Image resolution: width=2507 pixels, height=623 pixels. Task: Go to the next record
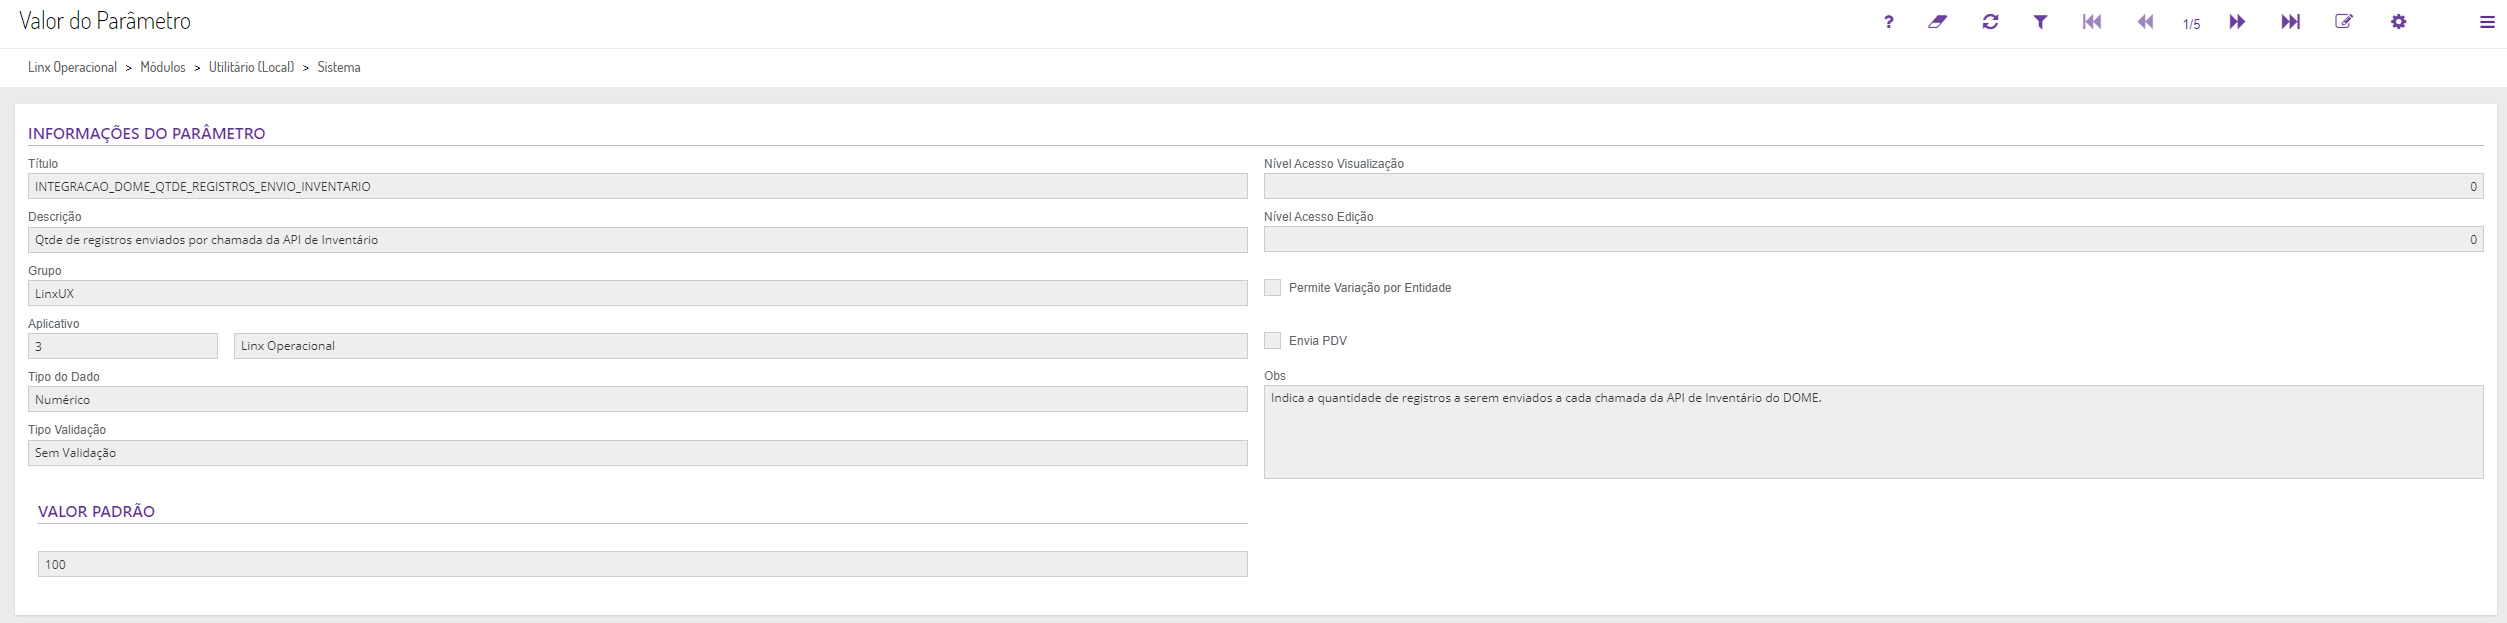pyautogui.click(x=2237, y=22)
